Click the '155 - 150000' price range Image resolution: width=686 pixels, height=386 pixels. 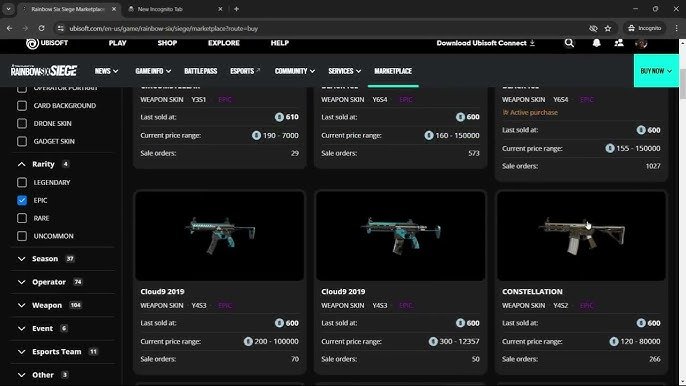click(638, 148)
